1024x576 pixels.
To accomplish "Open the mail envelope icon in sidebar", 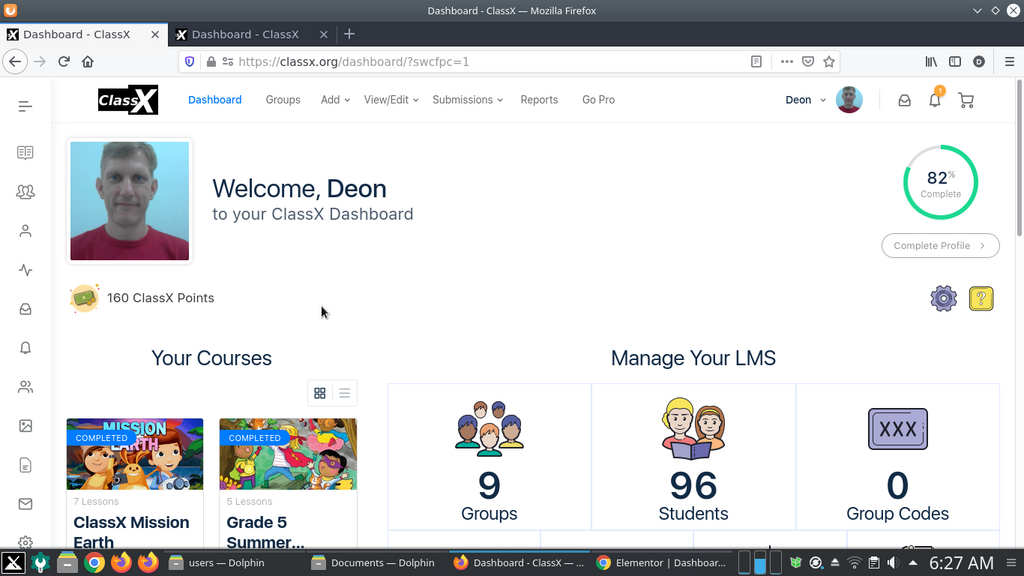I will (25, 504).
